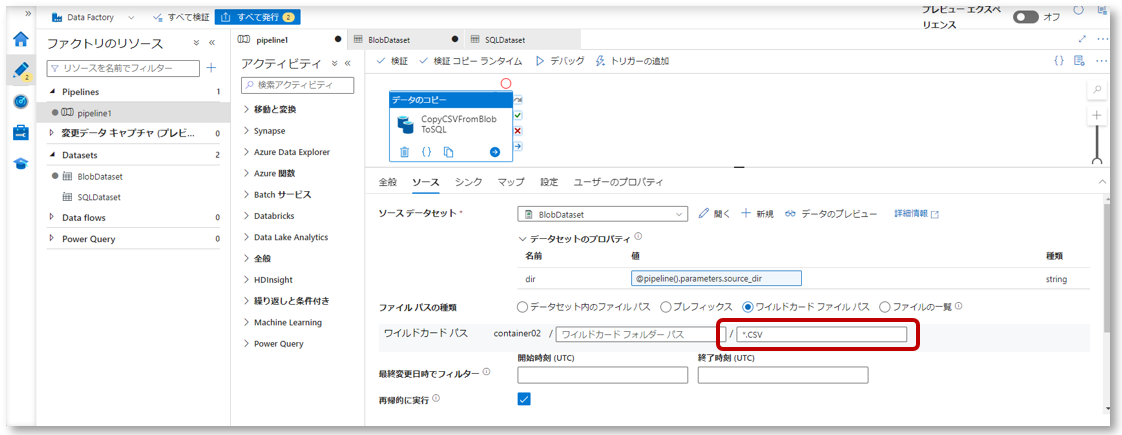Select file path in dataset option
This screenshot has height=435, width=1122.
click(x=522, y=306)
